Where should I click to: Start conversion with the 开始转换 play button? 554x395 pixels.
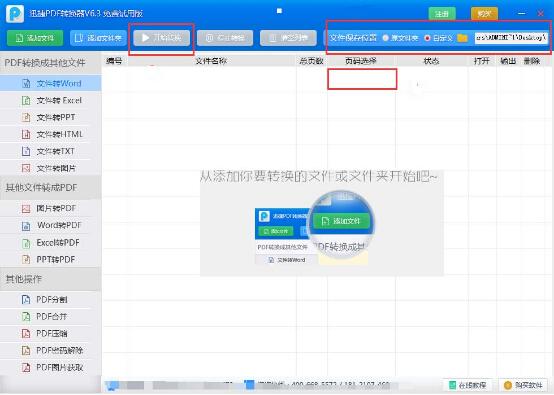pyautogui.click(x=162, y=38)
